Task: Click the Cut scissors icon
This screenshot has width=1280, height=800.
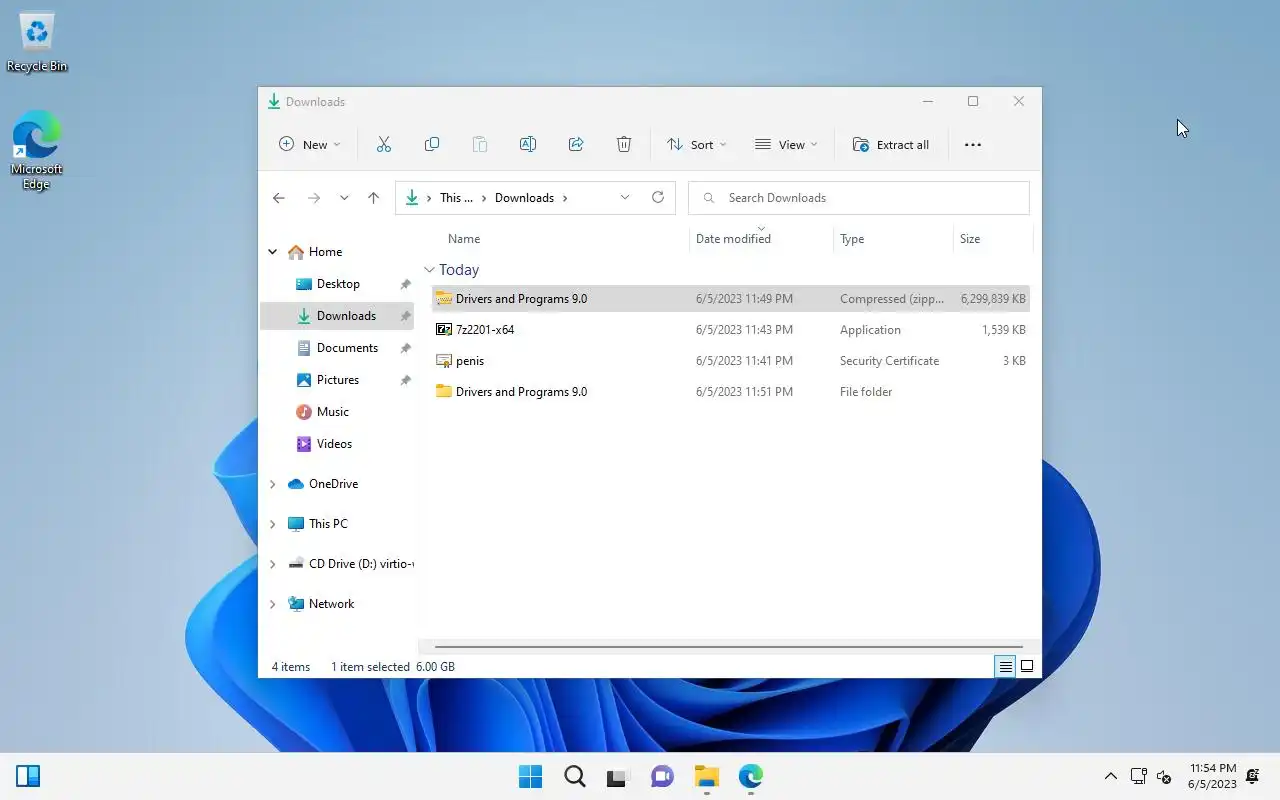Action: [x=384, y=145]
